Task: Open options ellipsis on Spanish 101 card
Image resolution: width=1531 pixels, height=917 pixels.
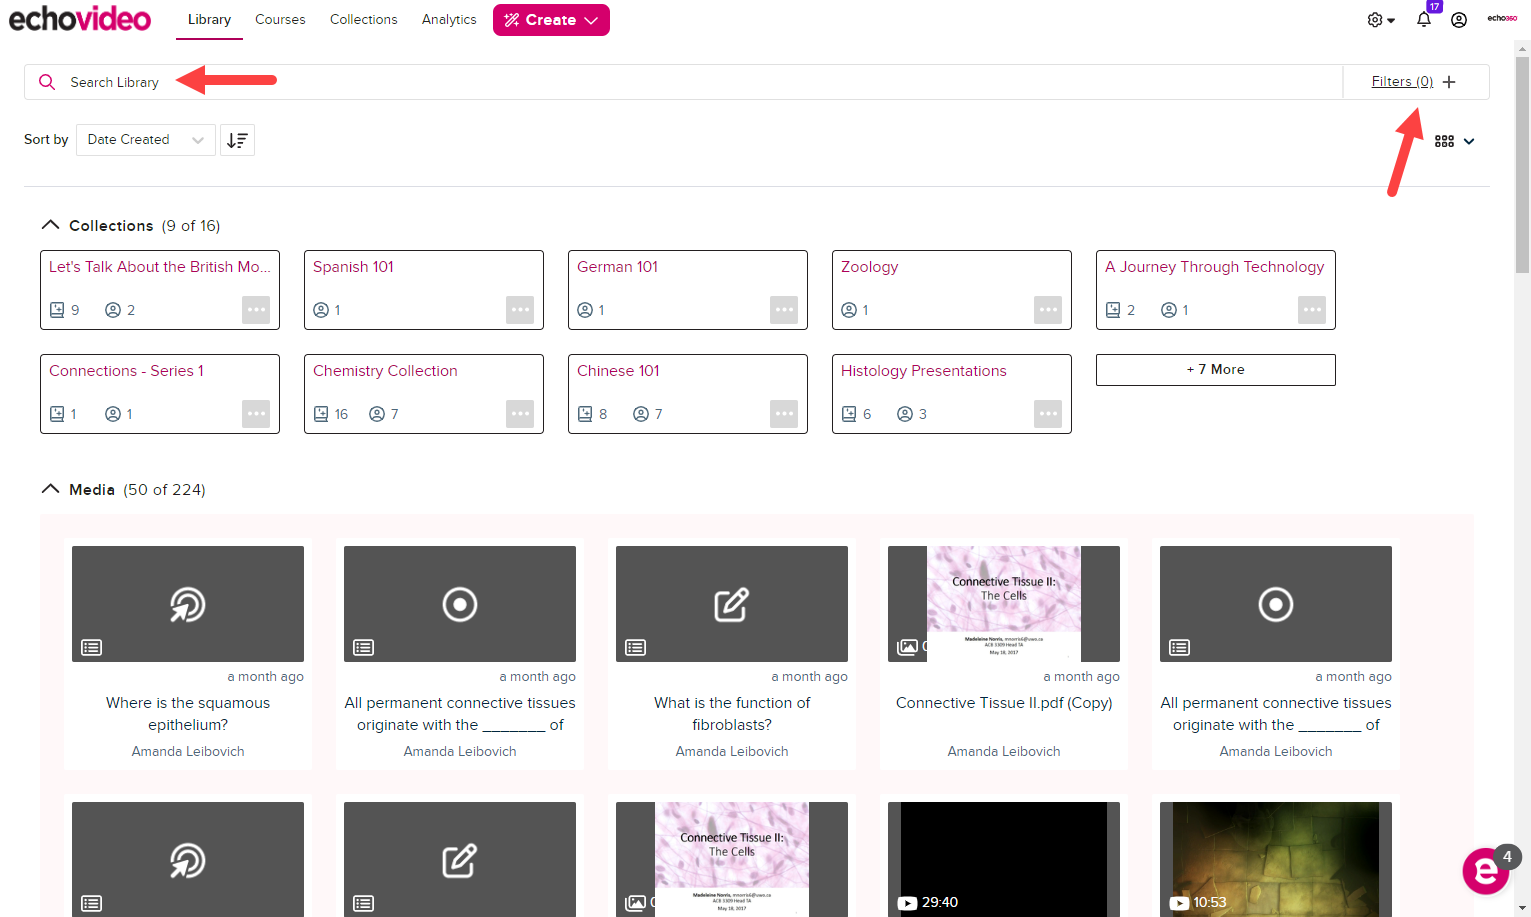Action: click(x=520, y=310)
